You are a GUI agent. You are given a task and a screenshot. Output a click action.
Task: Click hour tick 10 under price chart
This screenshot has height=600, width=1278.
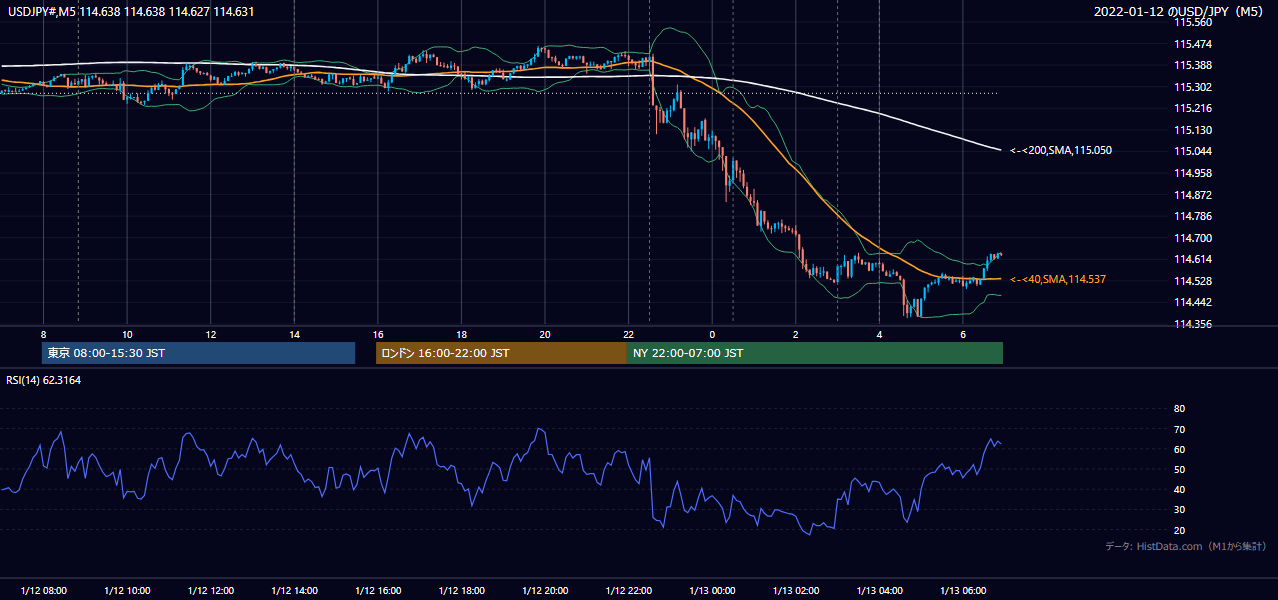tap(127, 334)
